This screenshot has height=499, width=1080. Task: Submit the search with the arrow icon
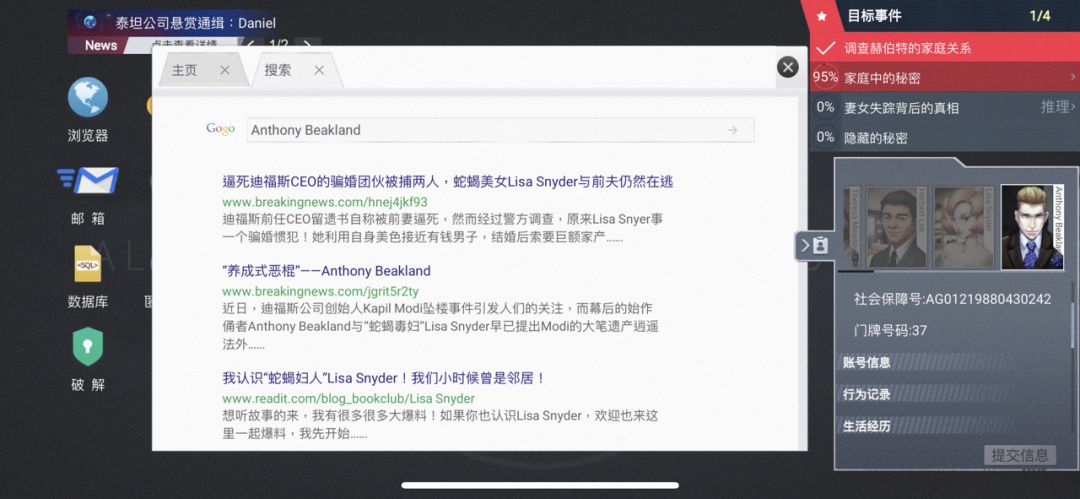pos(732,130)
